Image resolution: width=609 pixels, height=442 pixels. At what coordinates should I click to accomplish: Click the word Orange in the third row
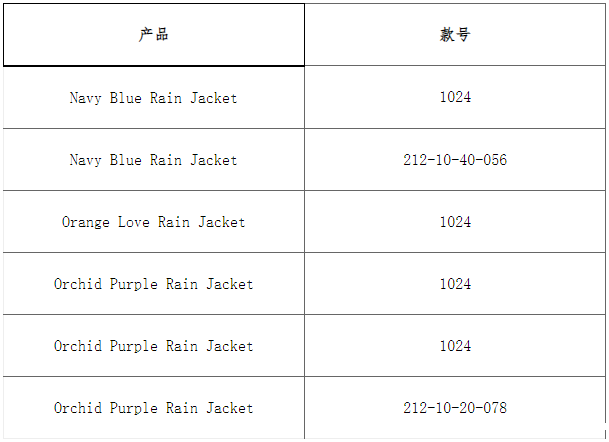tap(85, 222)
